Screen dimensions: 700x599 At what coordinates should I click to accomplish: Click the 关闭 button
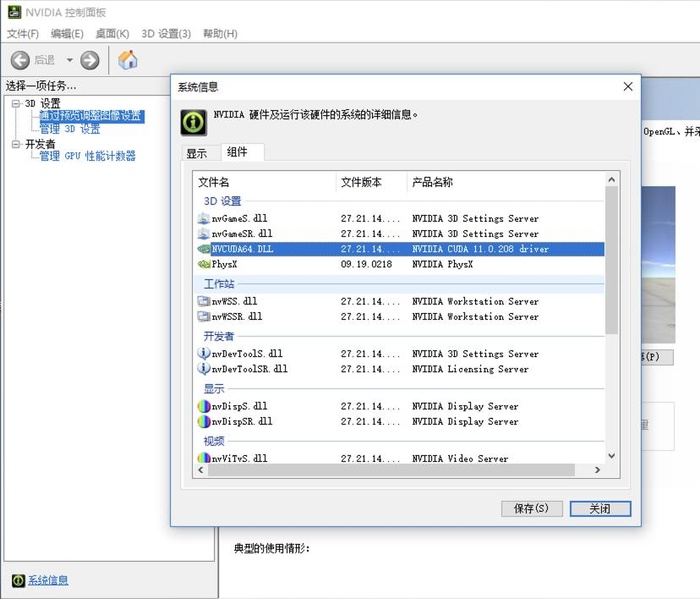[600, 509]
